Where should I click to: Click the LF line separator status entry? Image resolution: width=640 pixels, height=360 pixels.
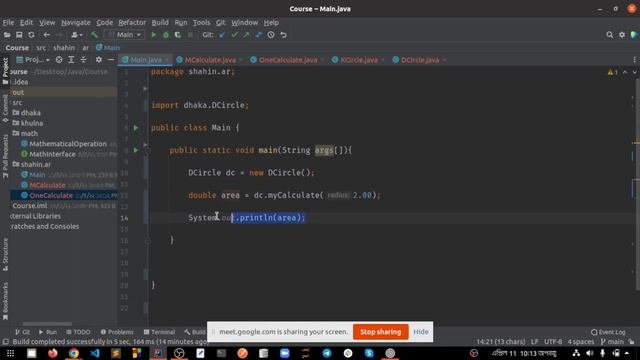point(534,342)
